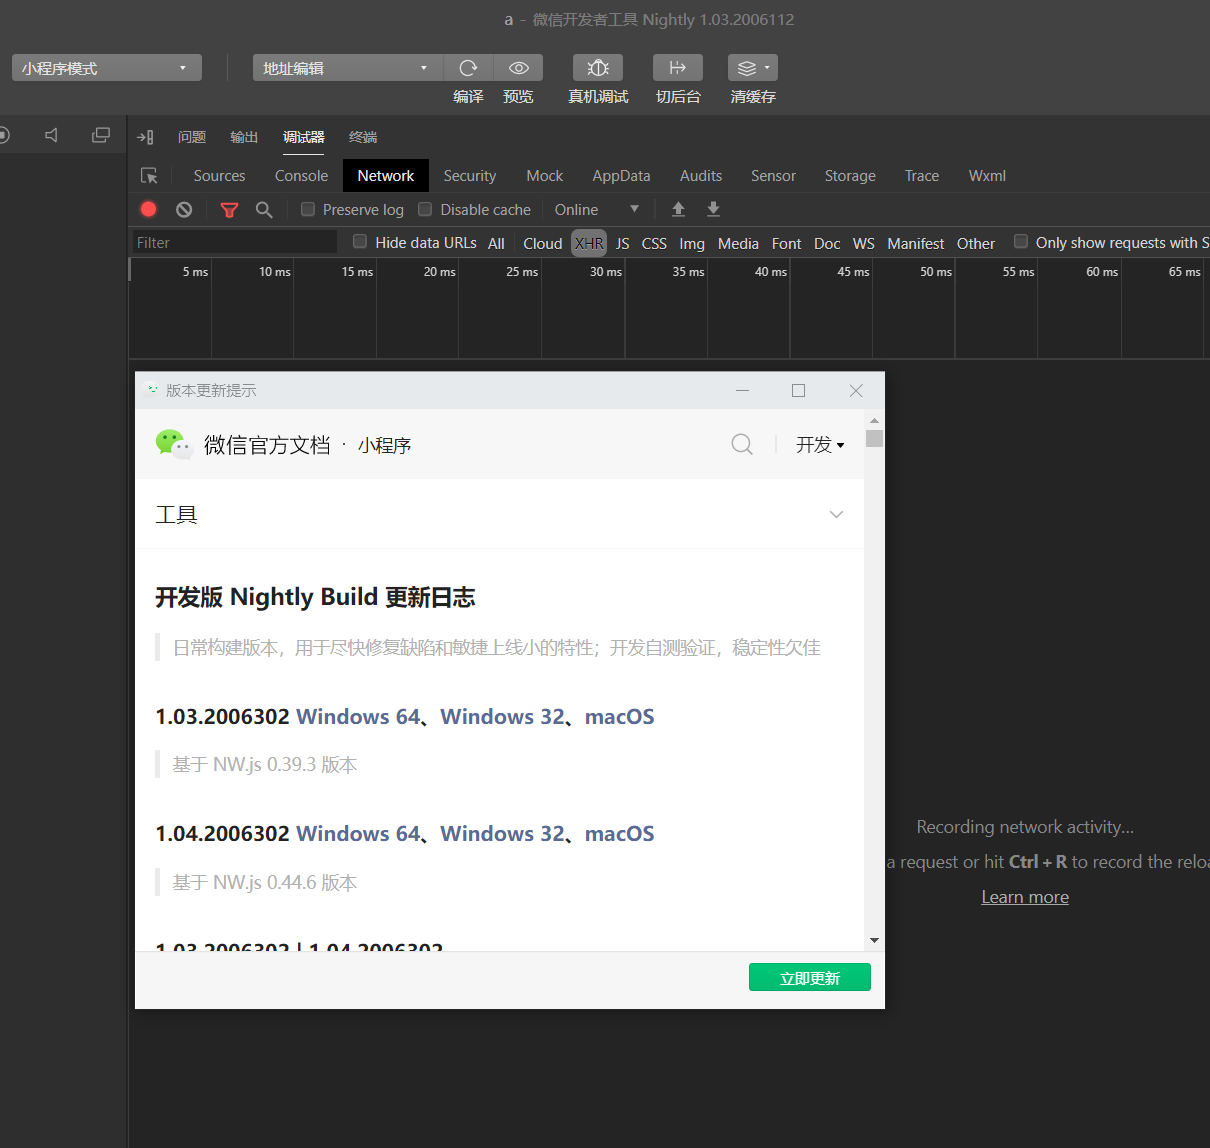The height and width of the screenshot is (1148, 1210).
Task: Open the AppData tab
Action: coord(621,176)
